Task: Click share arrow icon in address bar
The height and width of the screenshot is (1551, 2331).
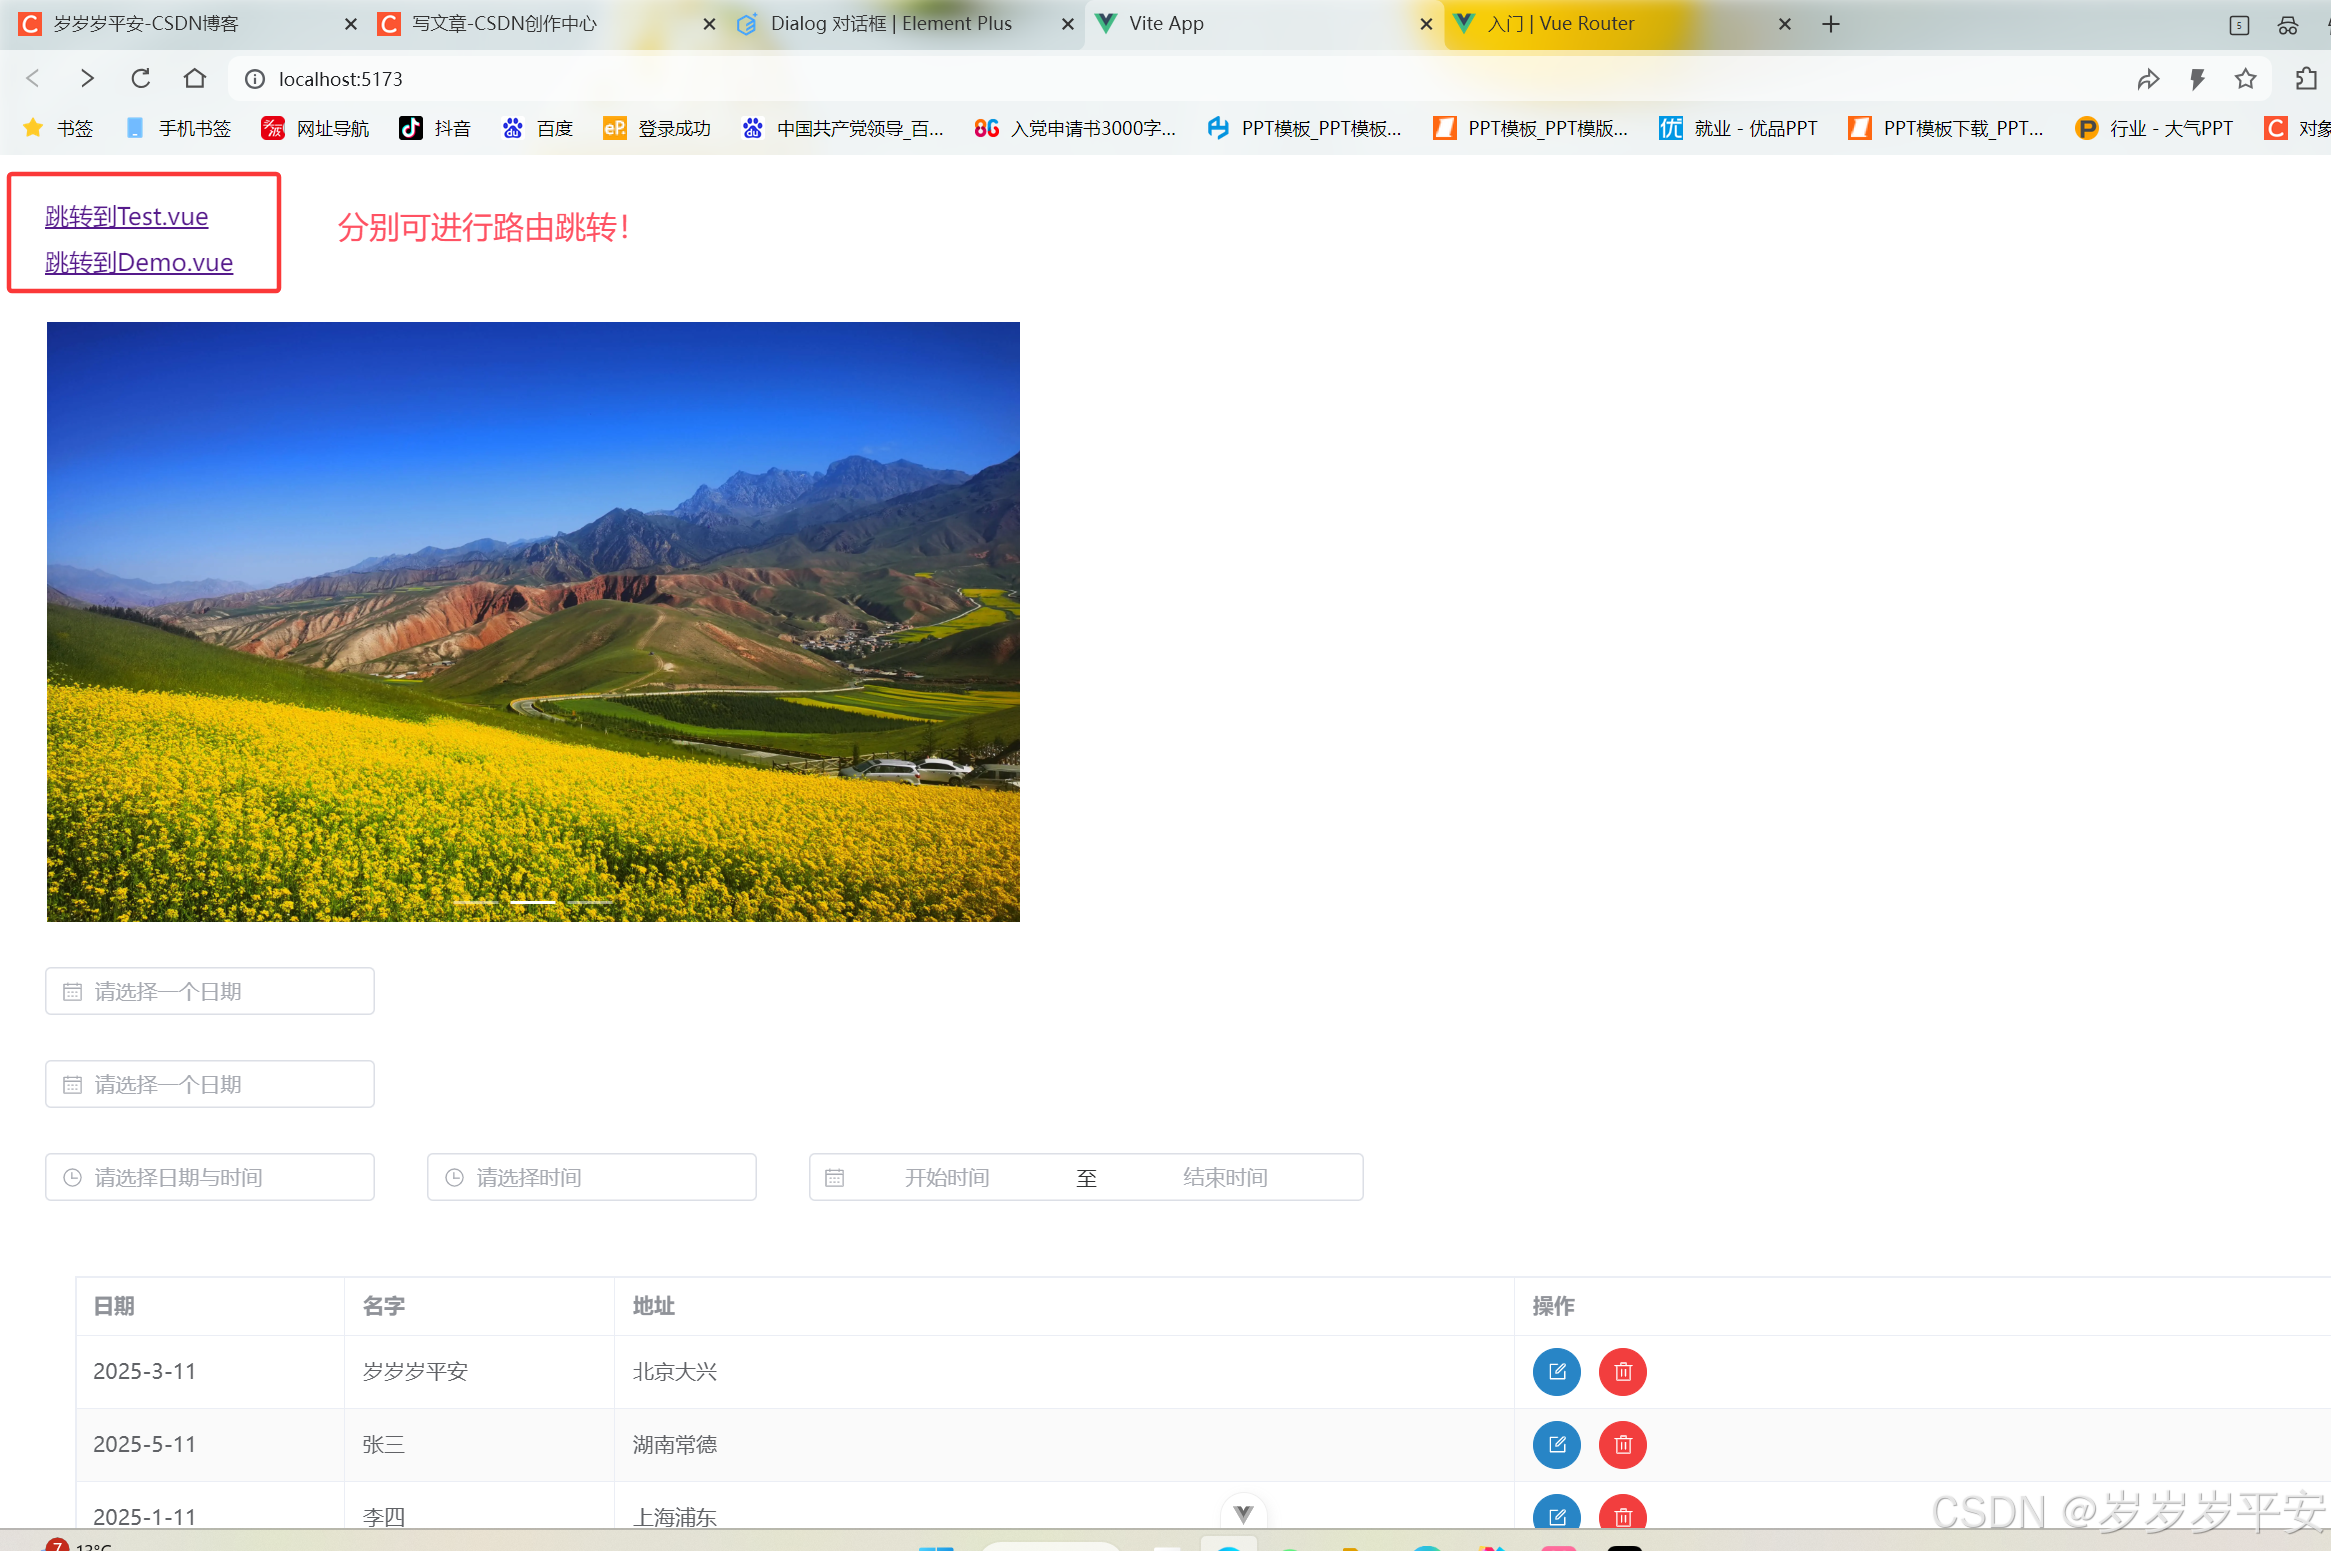Action: pyautogui.click(x=2148, y=78)
